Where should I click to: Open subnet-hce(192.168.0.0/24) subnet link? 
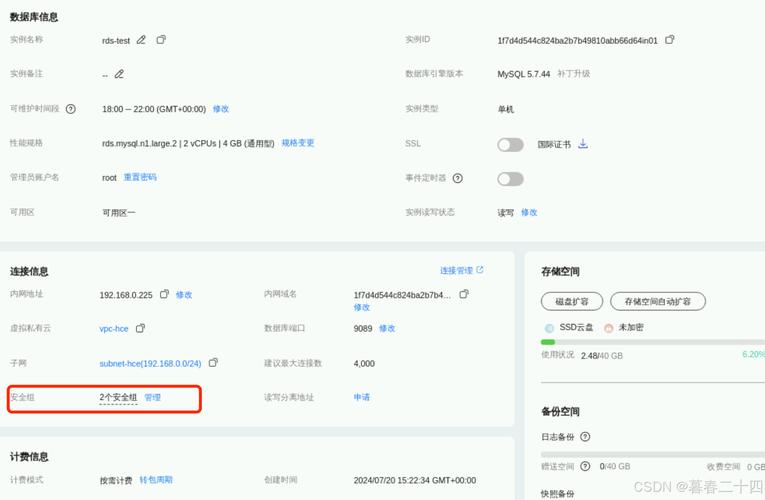click(x=150, y=363)
